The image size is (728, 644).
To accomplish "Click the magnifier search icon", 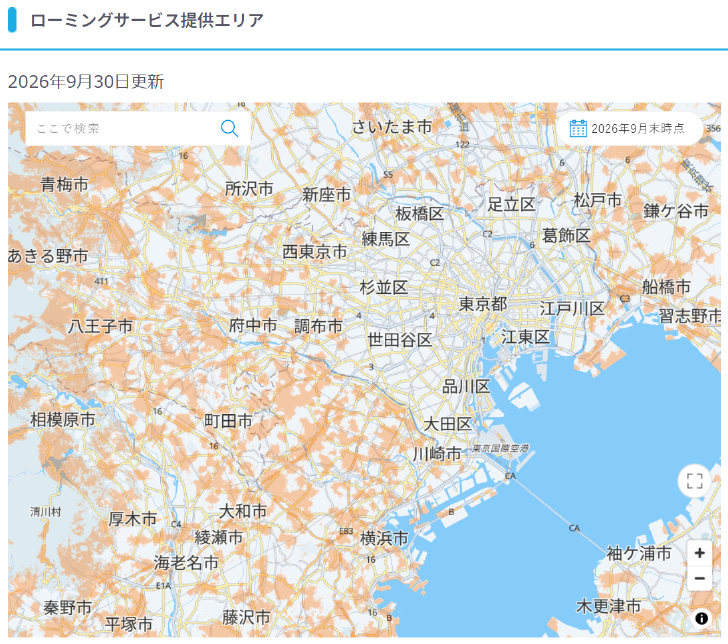I will coord(229,128).
